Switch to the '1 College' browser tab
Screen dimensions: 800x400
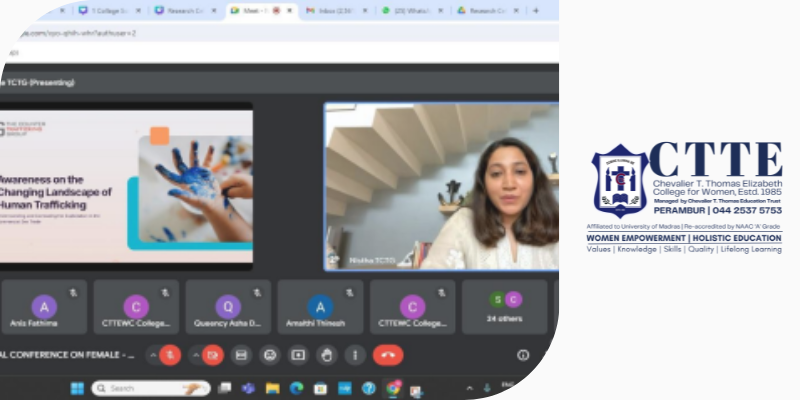click(110, 11)
